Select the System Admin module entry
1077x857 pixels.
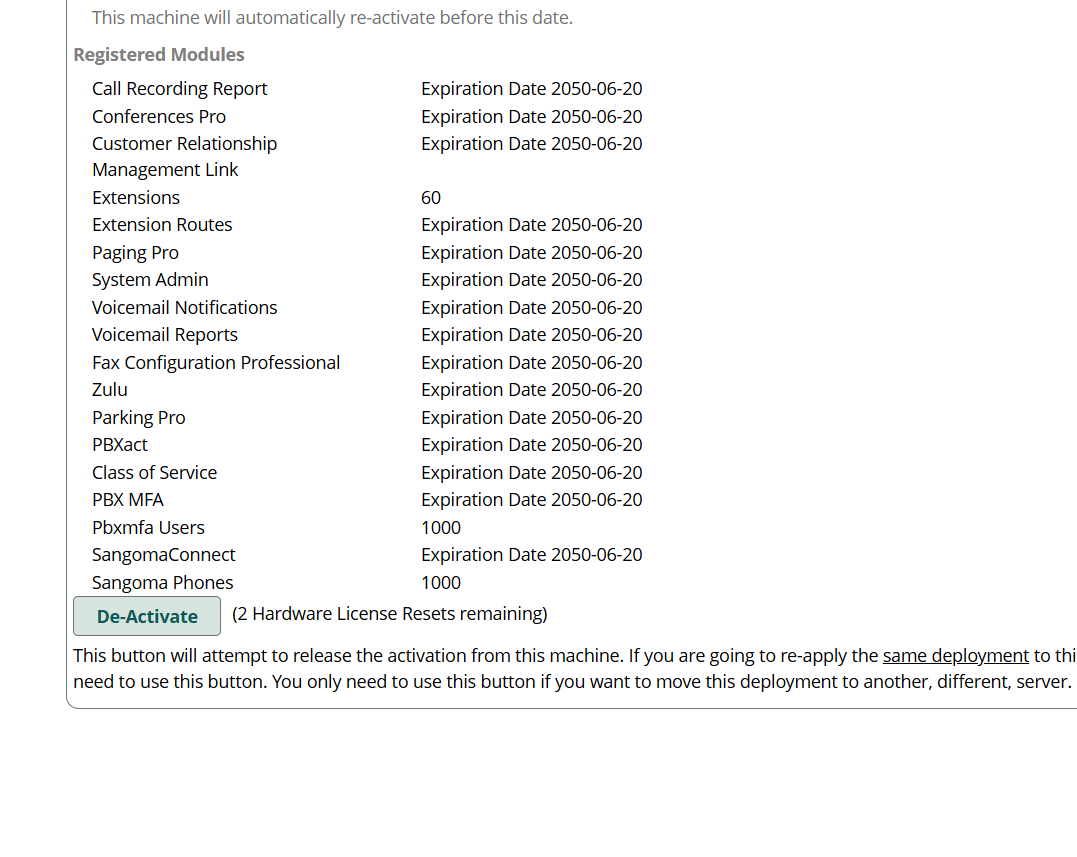click(150, 280)
